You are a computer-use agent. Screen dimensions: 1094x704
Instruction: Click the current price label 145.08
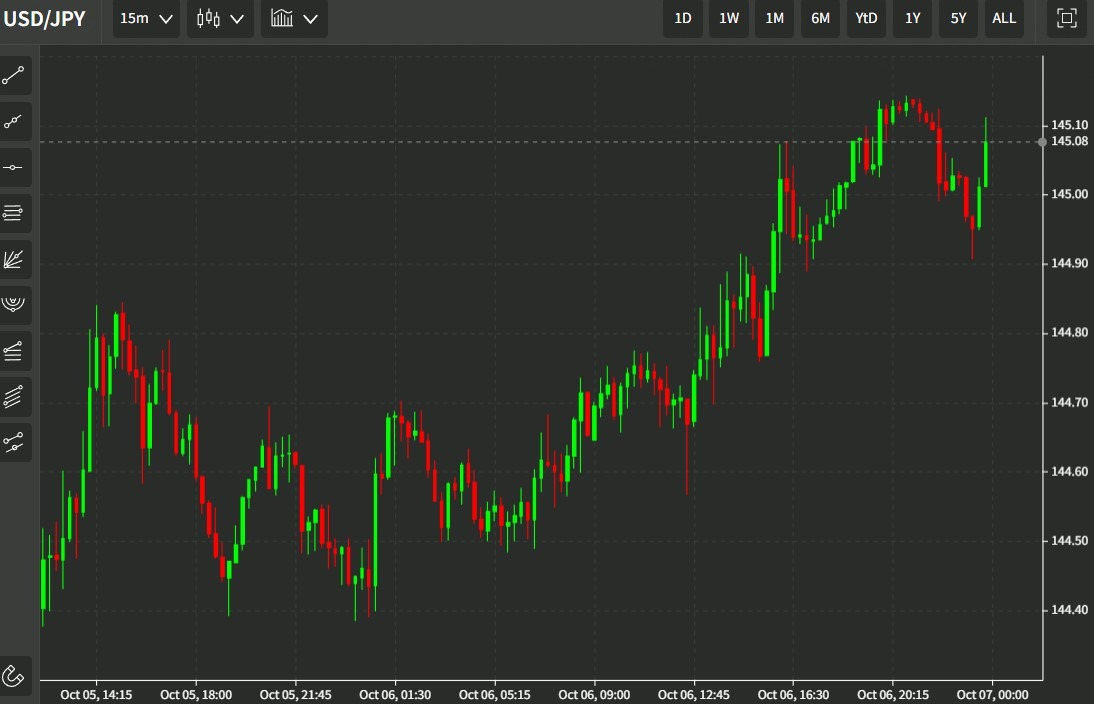pos(1069,141)
